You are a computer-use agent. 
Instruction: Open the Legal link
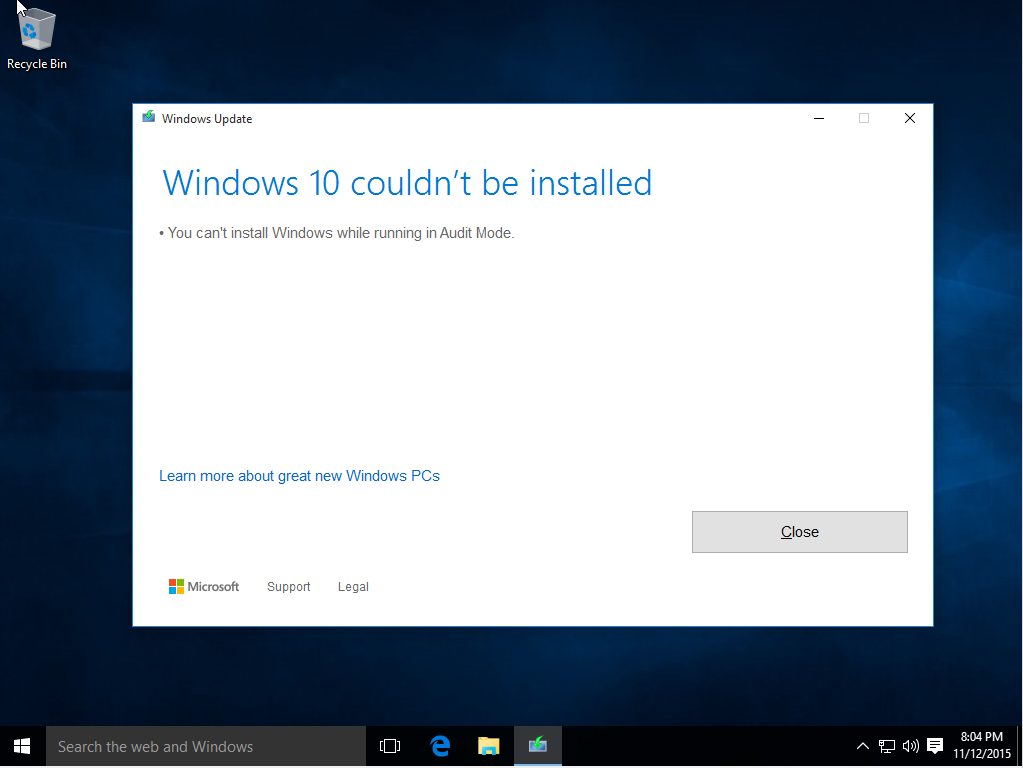(x=353, y=587)
